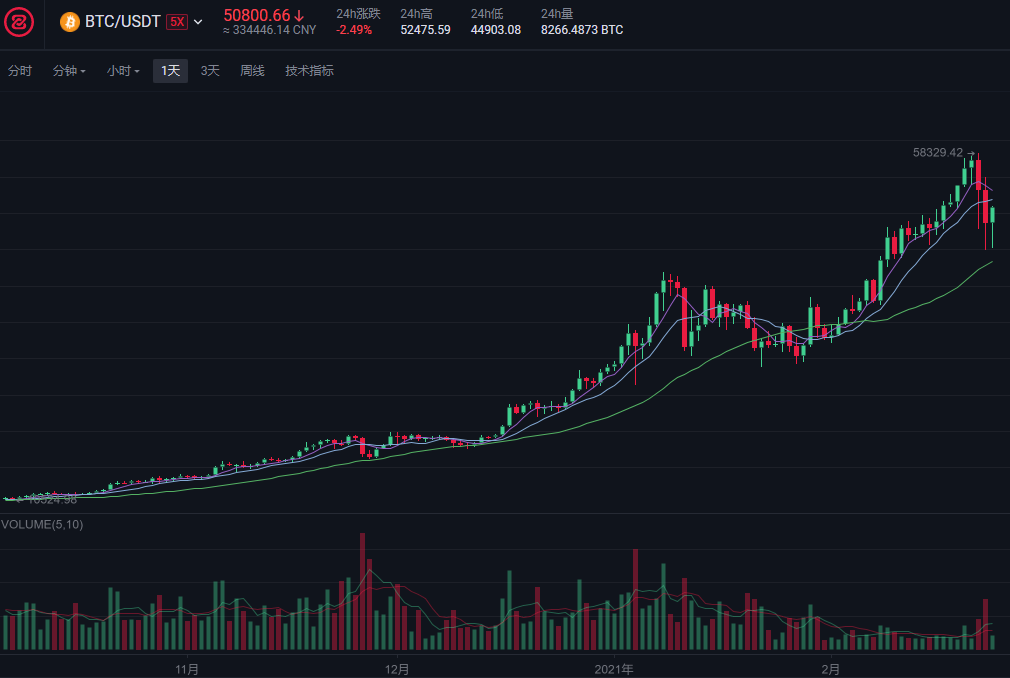
Task: Click the 5X leverage badge
Action: pyautogui.click(x=176, y=22)
